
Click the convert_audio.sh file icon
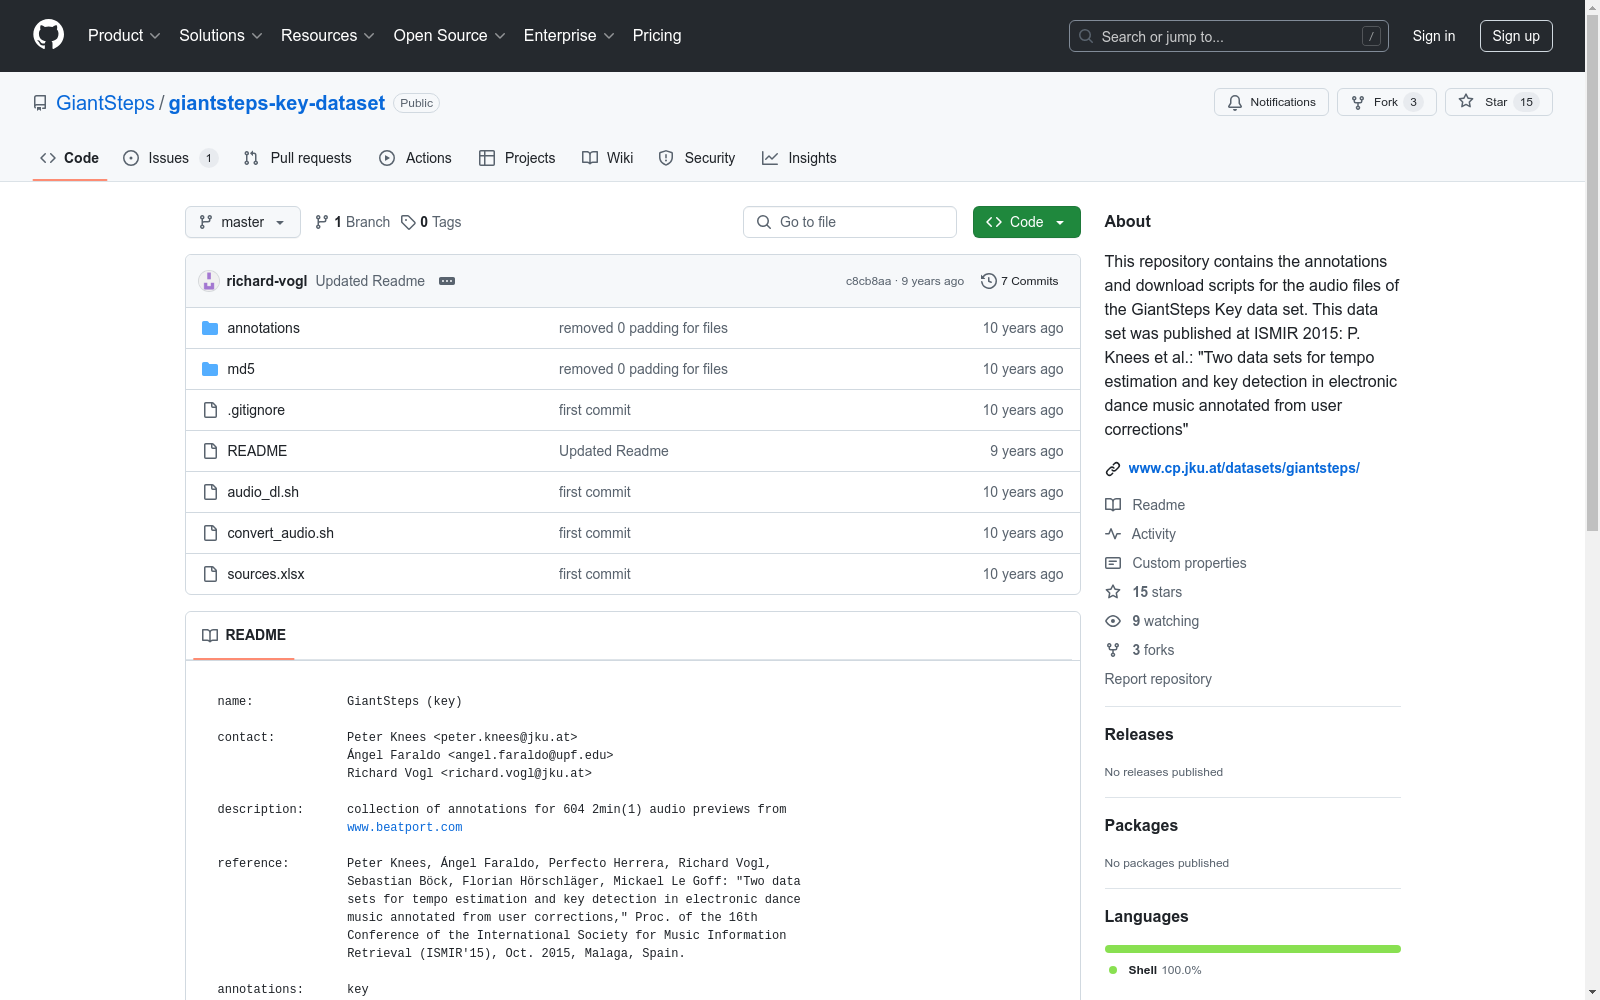(x=210, y=533)
